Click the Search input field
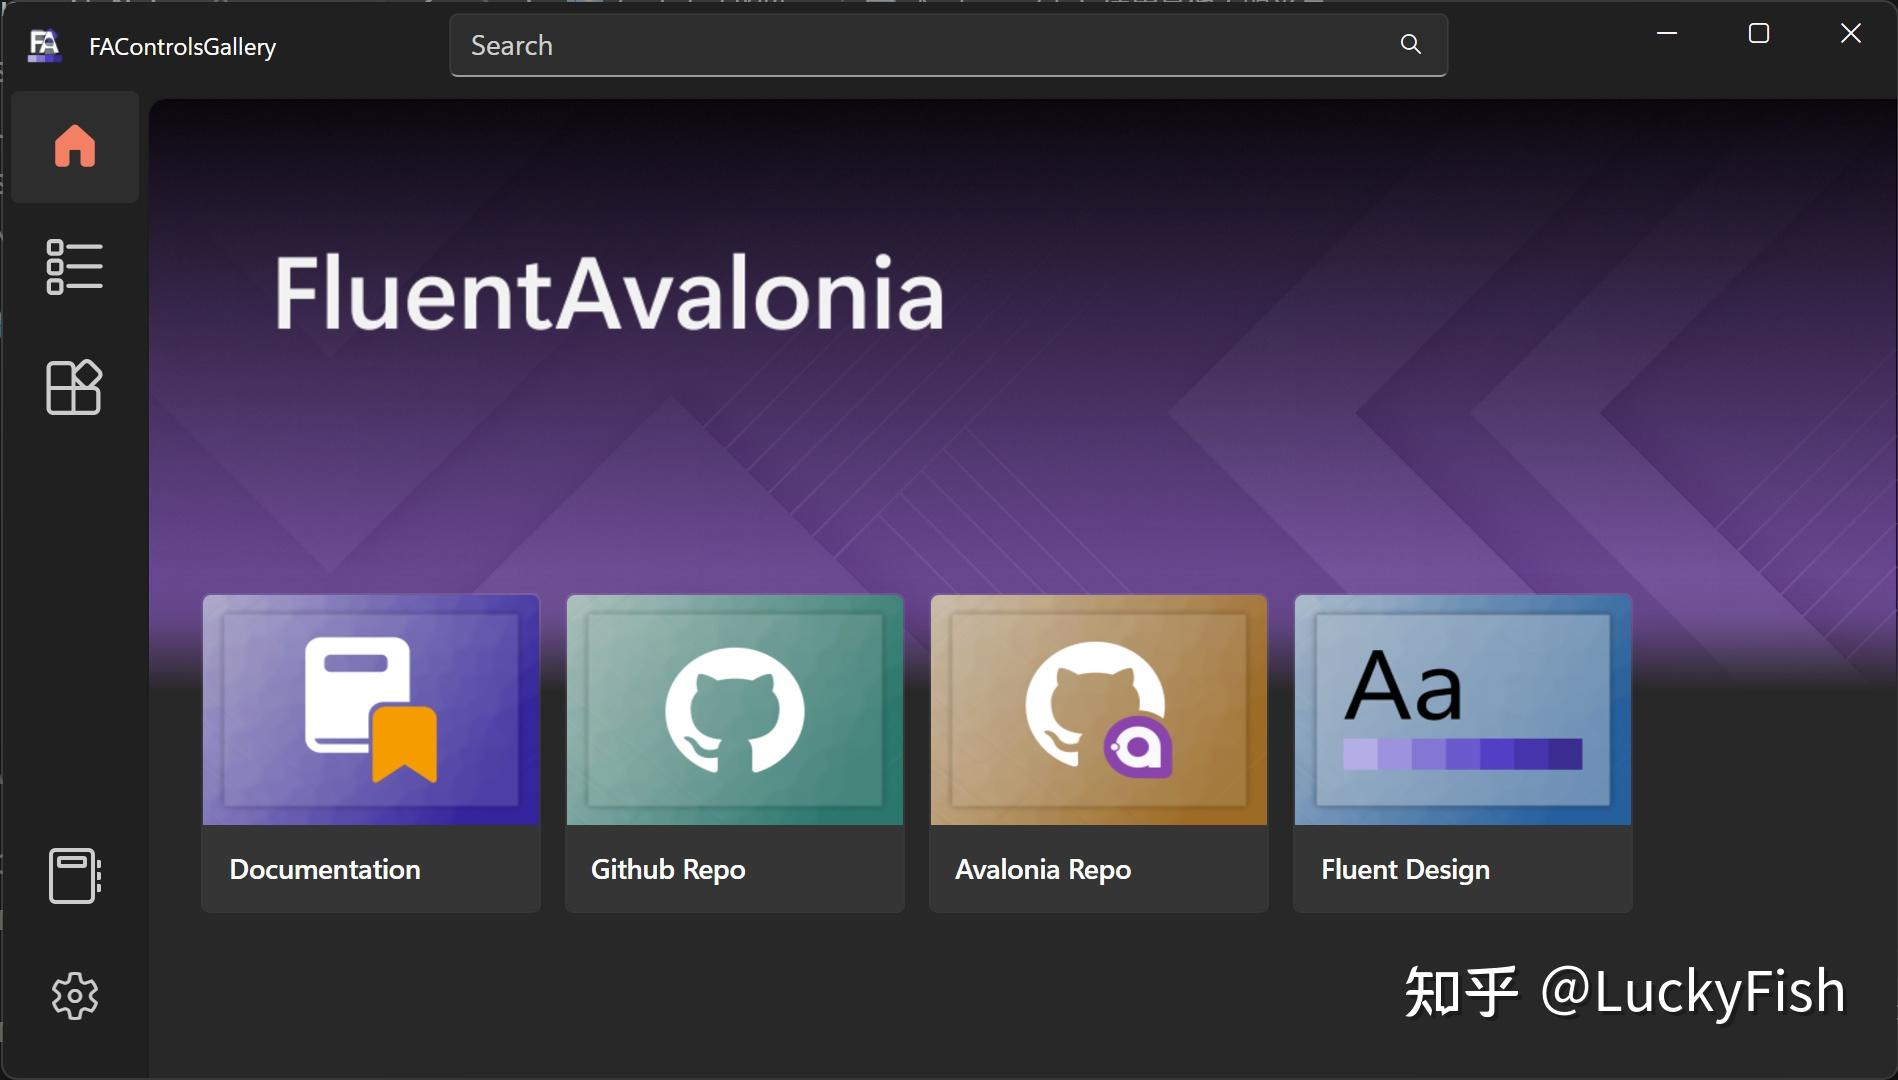This screenshot has height=1080, width=1898. (900, 45)
